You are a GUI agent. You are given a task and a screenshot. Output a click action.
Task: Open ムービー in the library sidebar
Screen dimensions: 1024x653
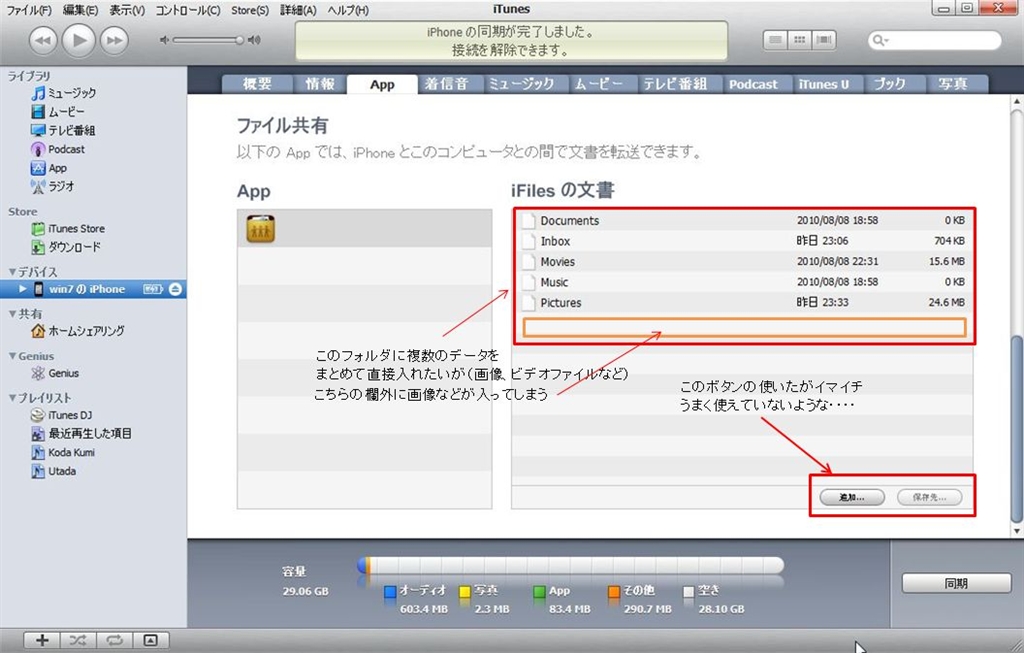click(57, 112)
